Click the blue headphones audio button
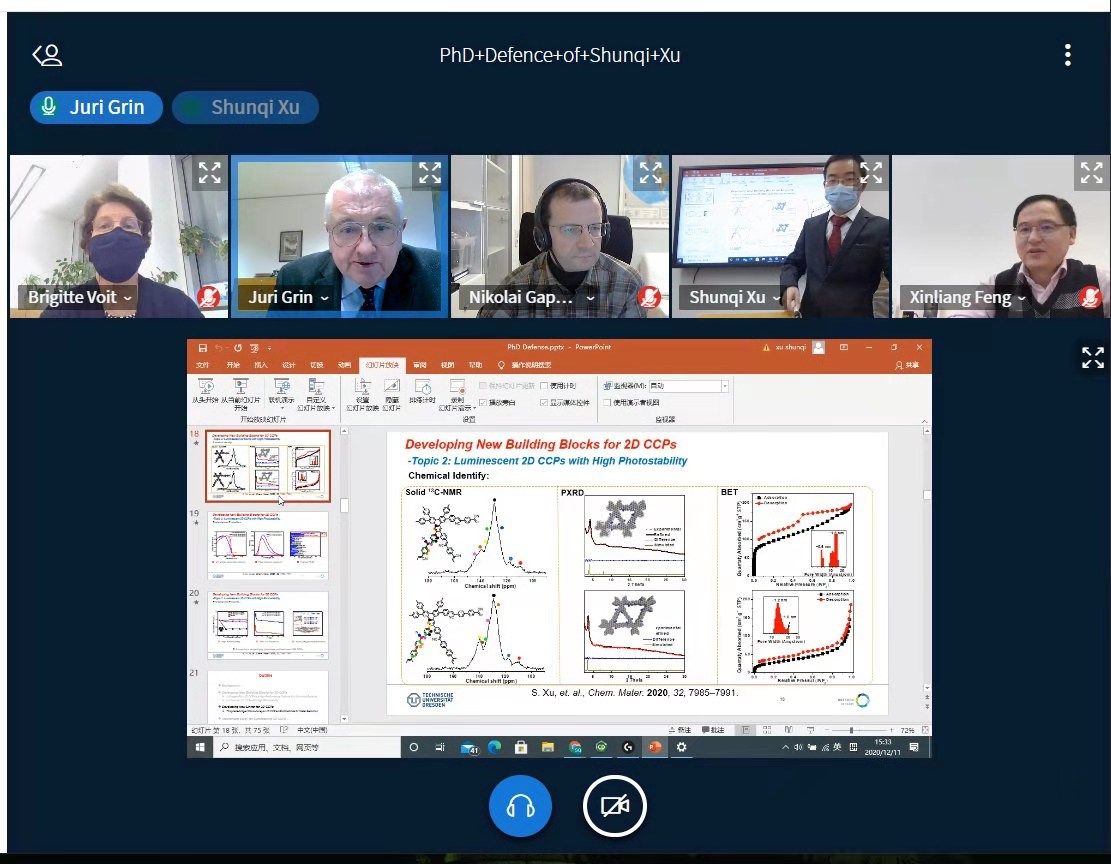 pyautogui.click(x=520, y=806)
